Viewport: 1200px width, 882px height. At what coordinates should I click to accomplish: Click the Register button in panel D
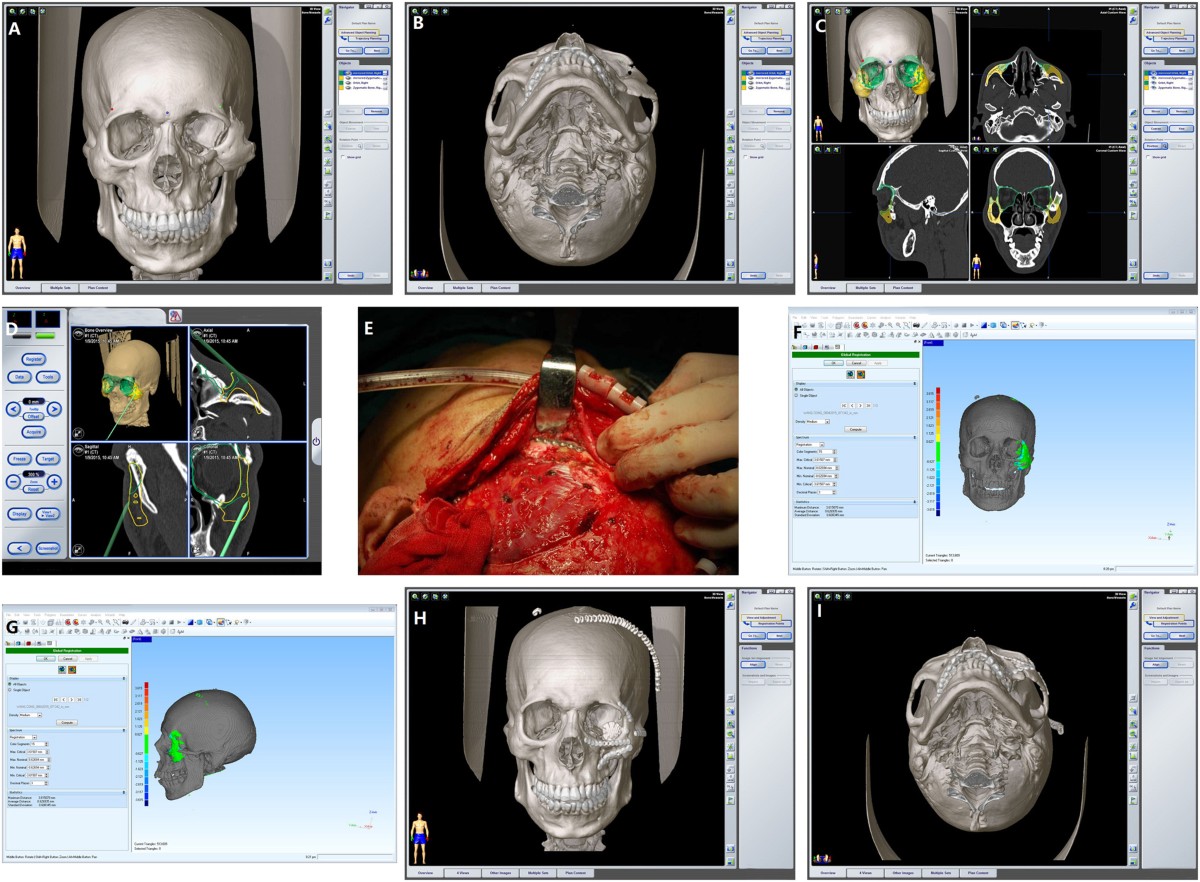coord(34,359)
